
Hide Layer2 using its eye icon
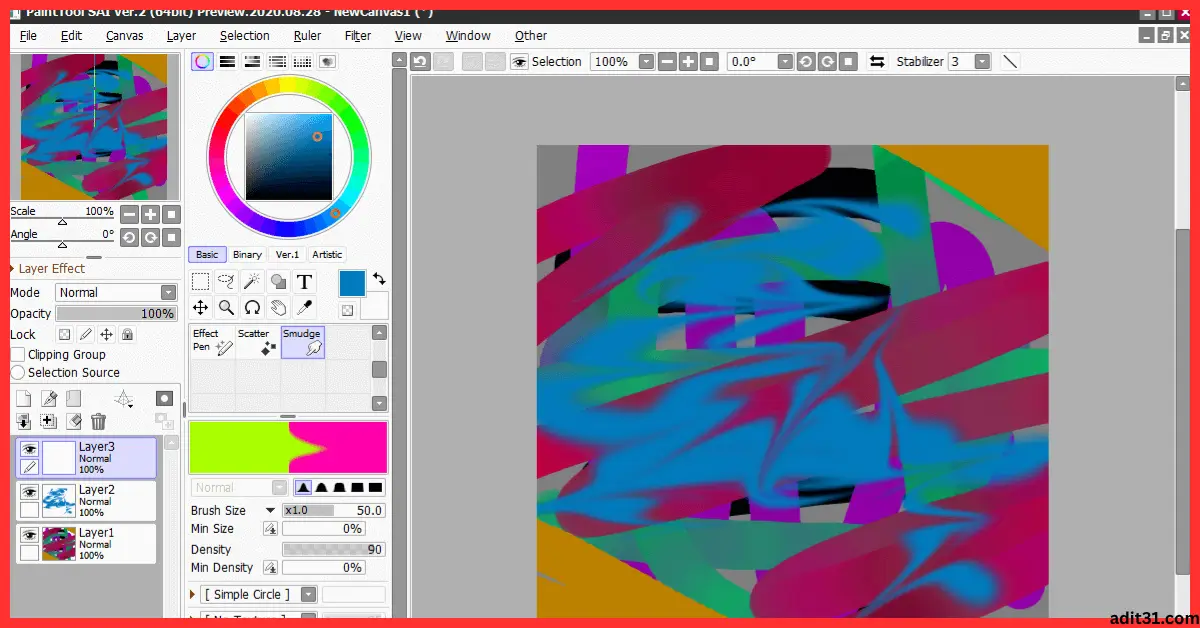[29, 492]
